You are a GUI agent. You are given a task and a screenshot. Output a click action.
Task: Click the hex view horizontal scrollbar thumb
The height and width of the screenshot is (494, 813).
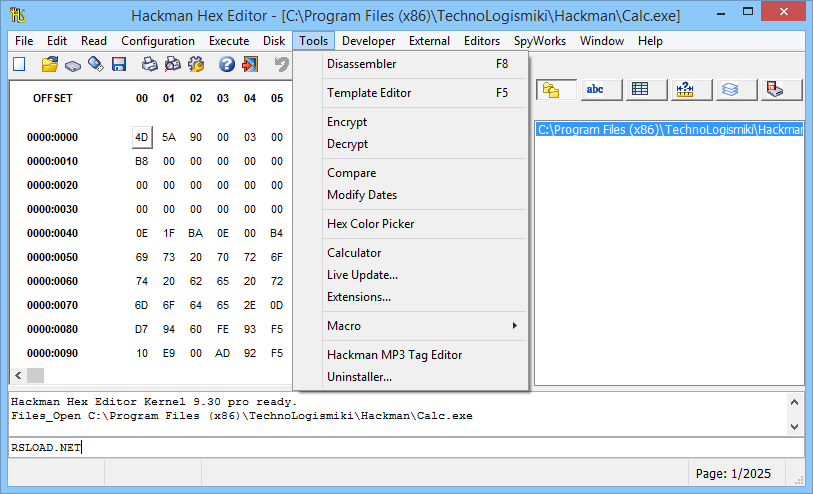pyautogui.click(x=35, y=375)
